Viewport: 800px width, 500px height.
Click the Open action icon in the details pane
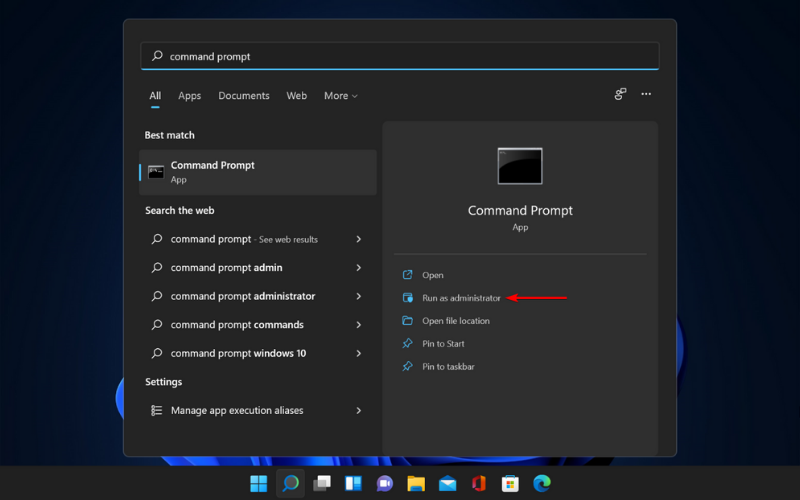point(407,275)
